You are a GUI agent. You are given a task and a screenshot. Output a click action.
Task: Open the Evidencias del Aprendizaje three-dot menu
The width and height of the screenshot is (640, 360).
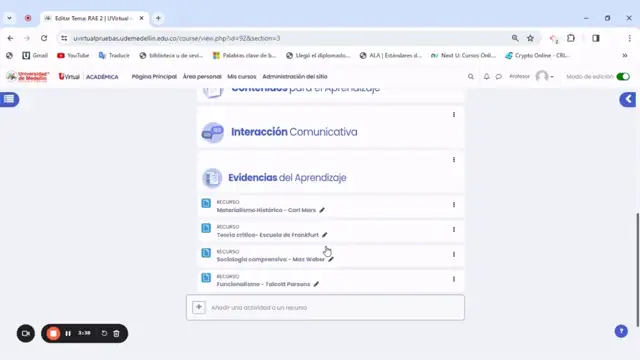454,160
